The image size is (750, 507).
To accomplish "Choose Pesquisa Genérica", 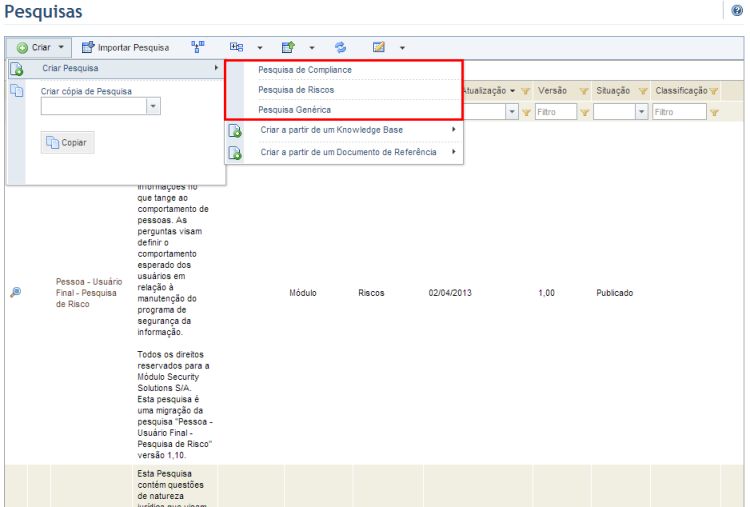I will pyautogui.click(x=295, y=110).
